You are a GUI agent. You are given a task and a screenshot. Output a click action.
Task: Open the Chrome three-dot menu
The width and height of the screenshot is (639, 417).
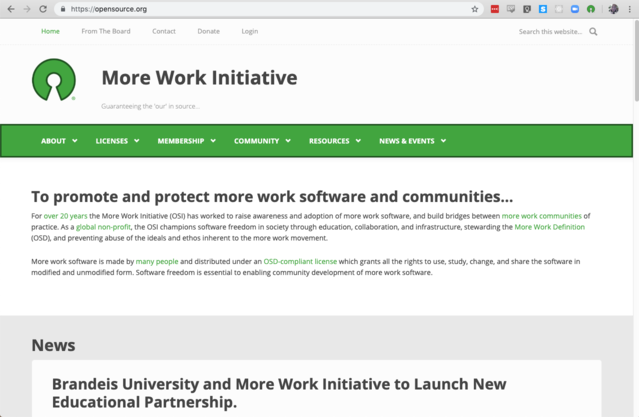630,9
